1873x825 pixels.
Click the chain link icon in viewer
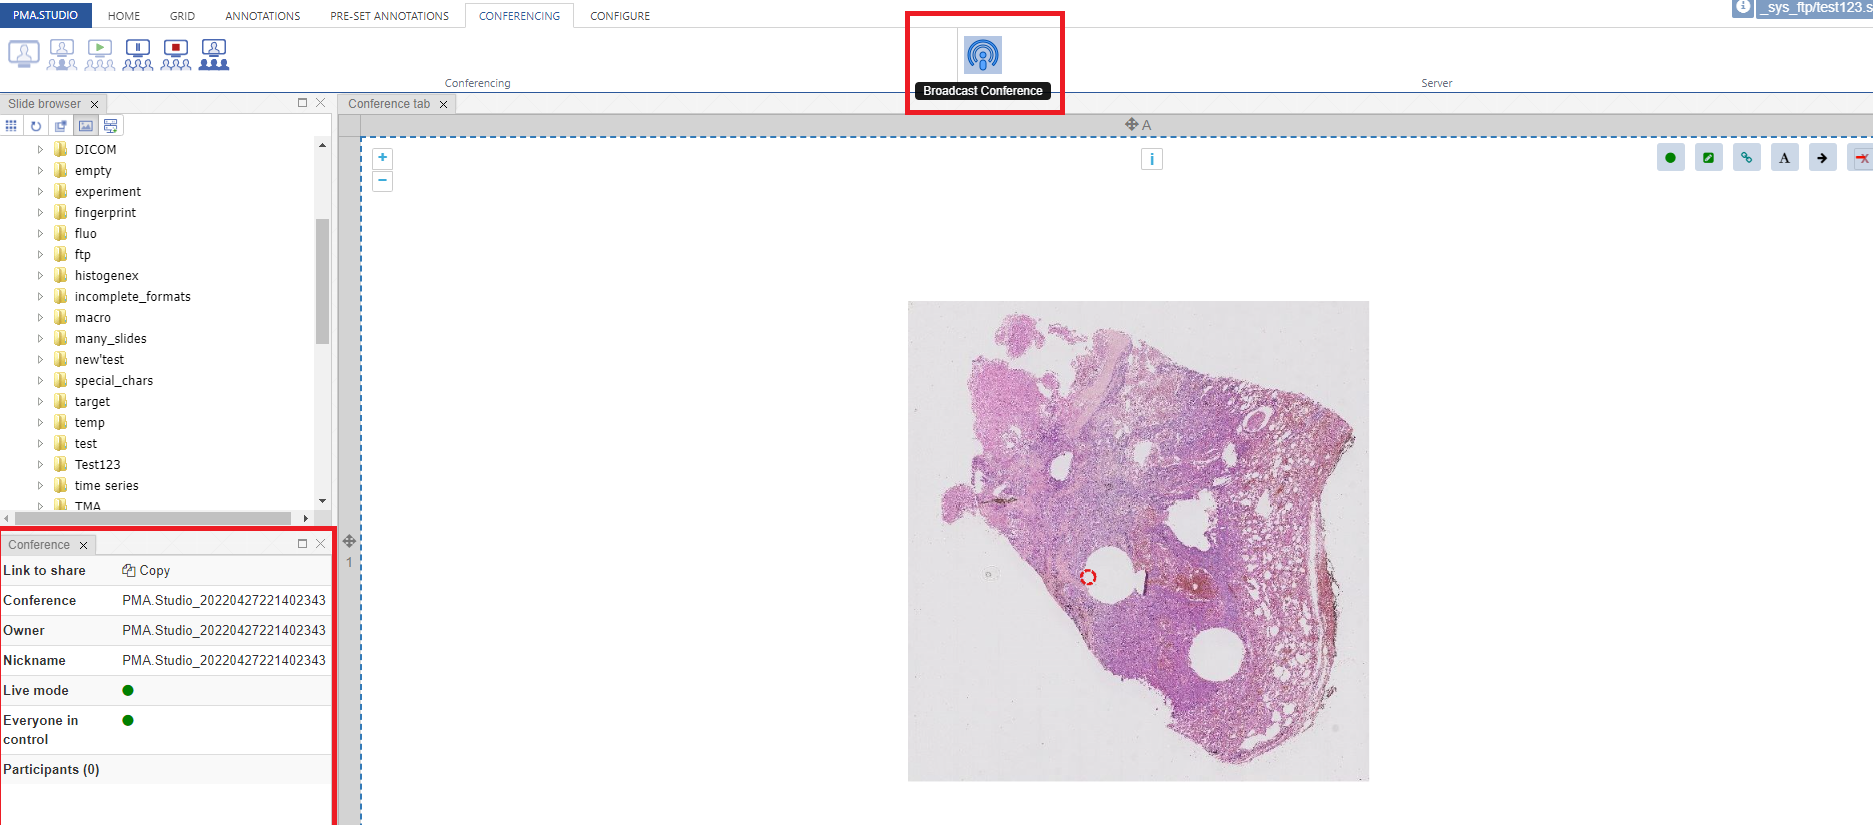tap(1746, 158)
